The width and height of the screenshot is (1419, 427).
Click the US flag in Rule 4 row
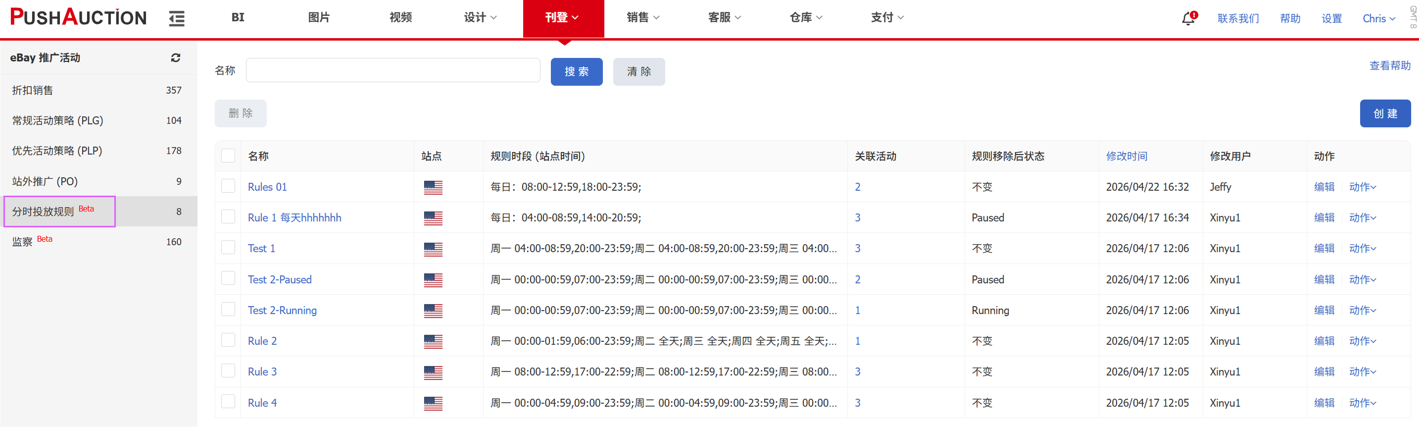(433, 403)
